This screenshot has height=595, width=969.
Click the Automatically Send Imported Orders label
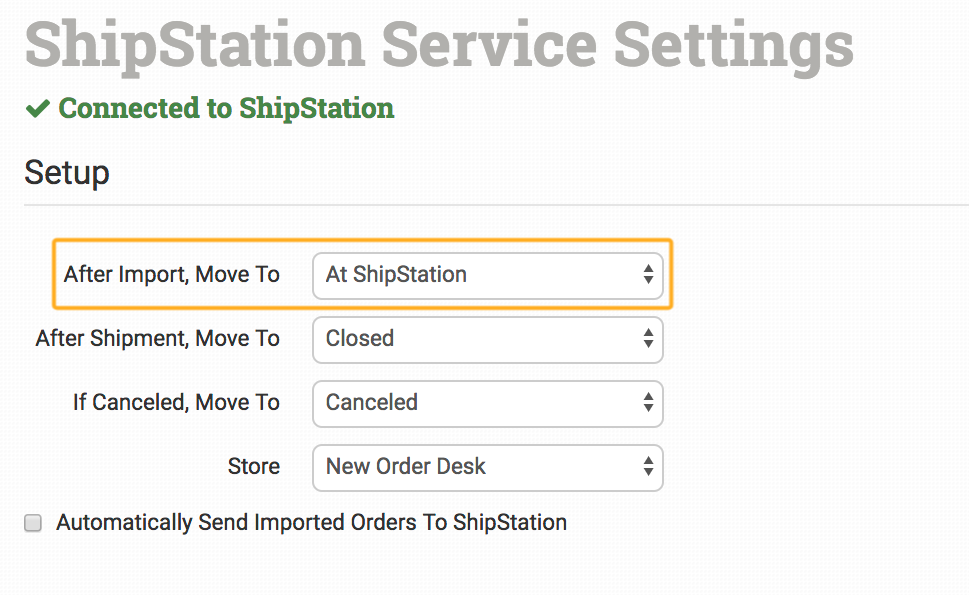click(311, 522)
